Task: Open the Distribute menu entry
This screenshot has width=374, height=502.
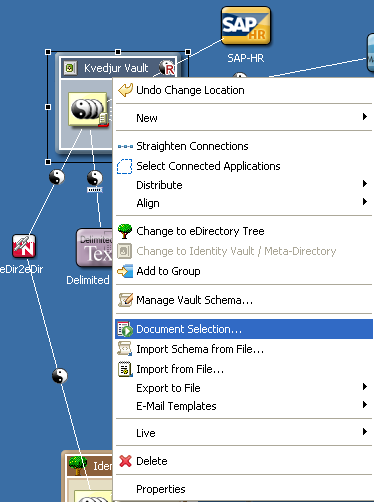Action: point(244,185)
